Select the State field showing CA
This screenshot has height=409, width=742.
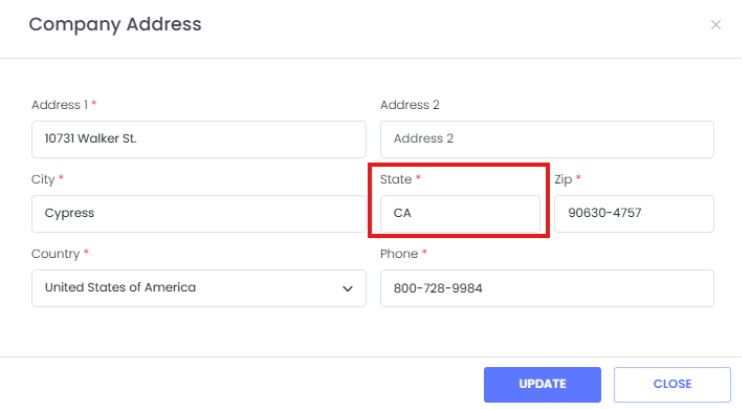point(459,213)
